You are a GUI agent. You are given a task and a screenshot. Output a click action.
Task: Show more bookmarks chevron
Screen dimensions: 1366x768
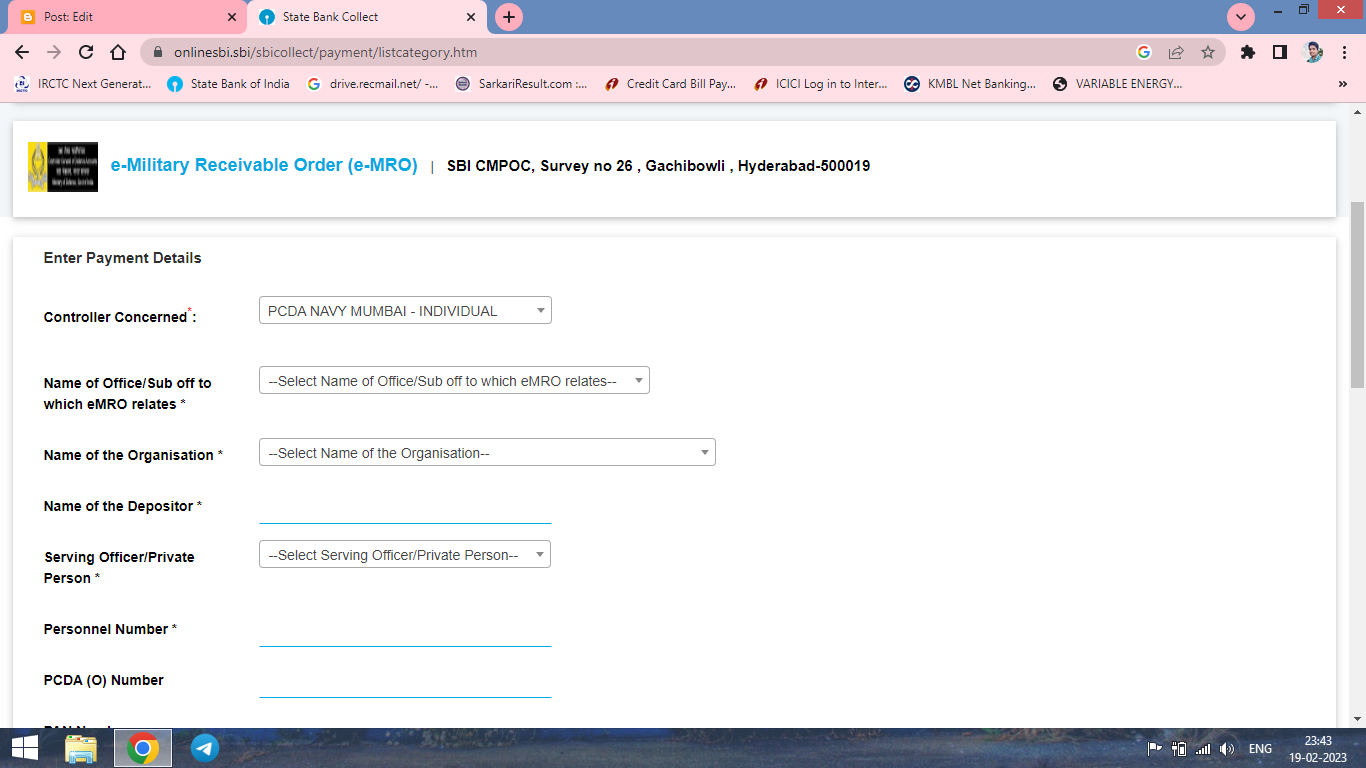[x=1342, y=84]
